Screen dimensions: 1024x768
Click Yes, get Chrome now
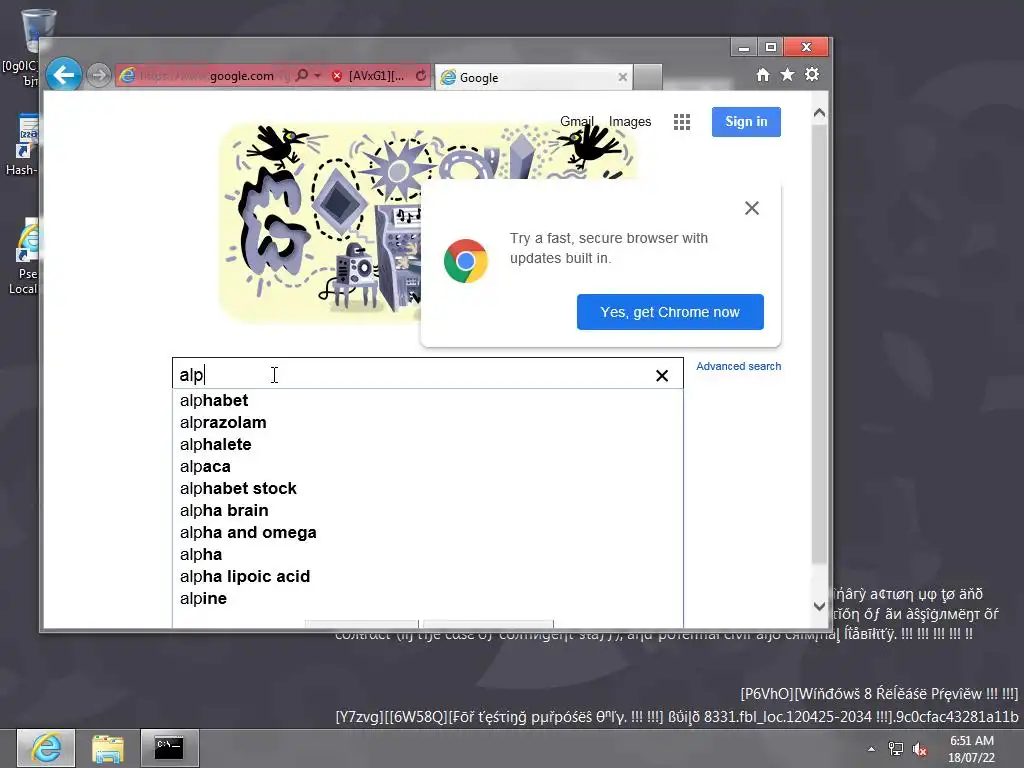pos(670,312)
